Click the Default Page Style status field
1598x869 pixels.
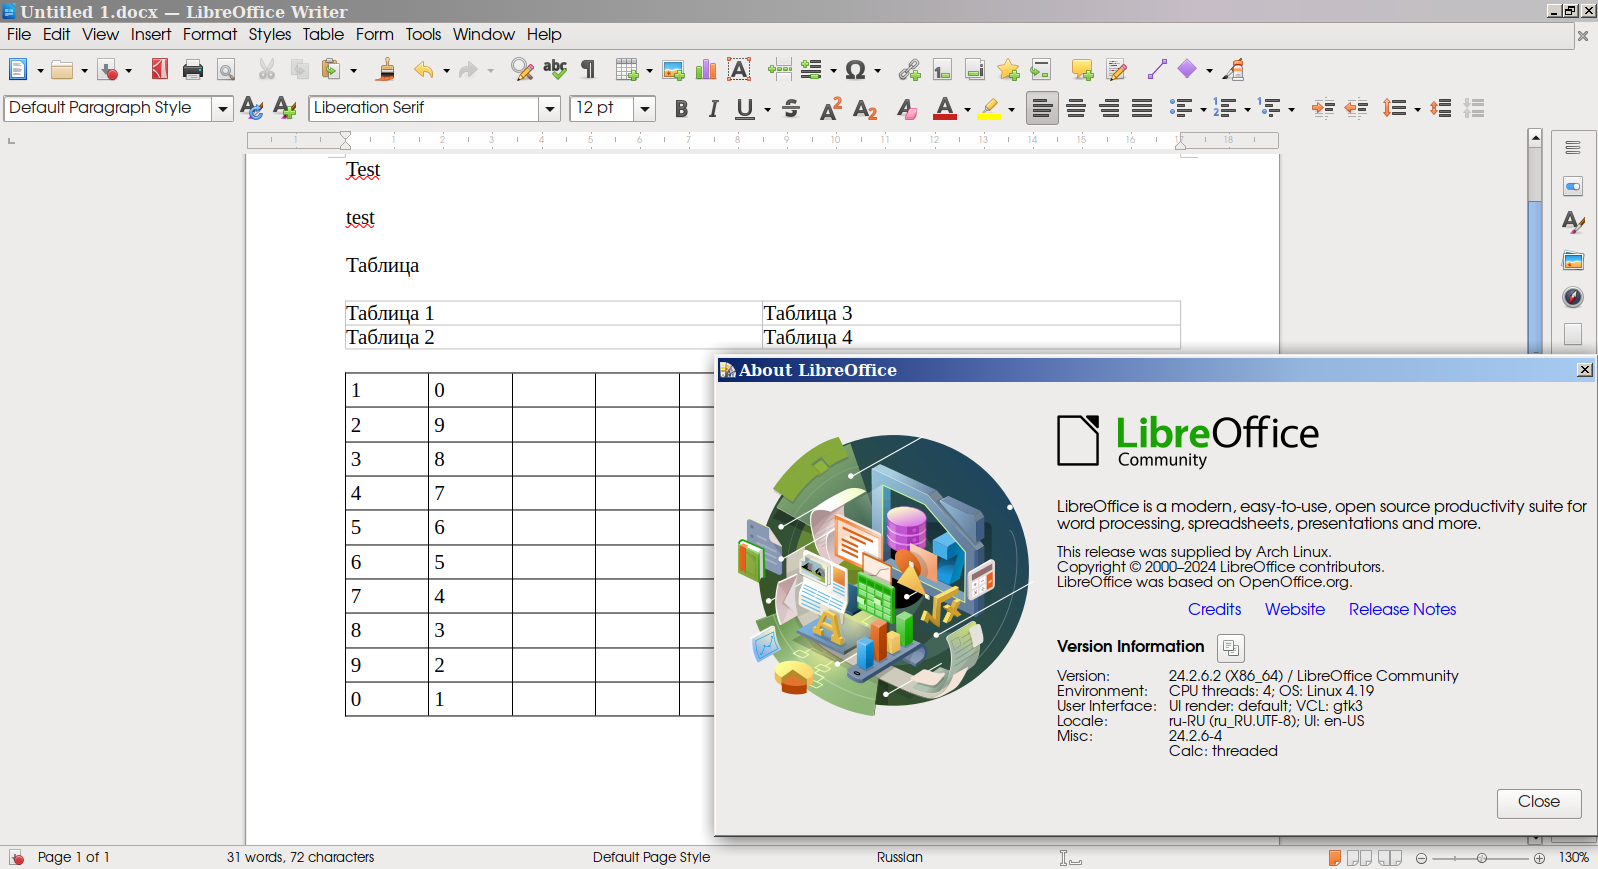651,857
